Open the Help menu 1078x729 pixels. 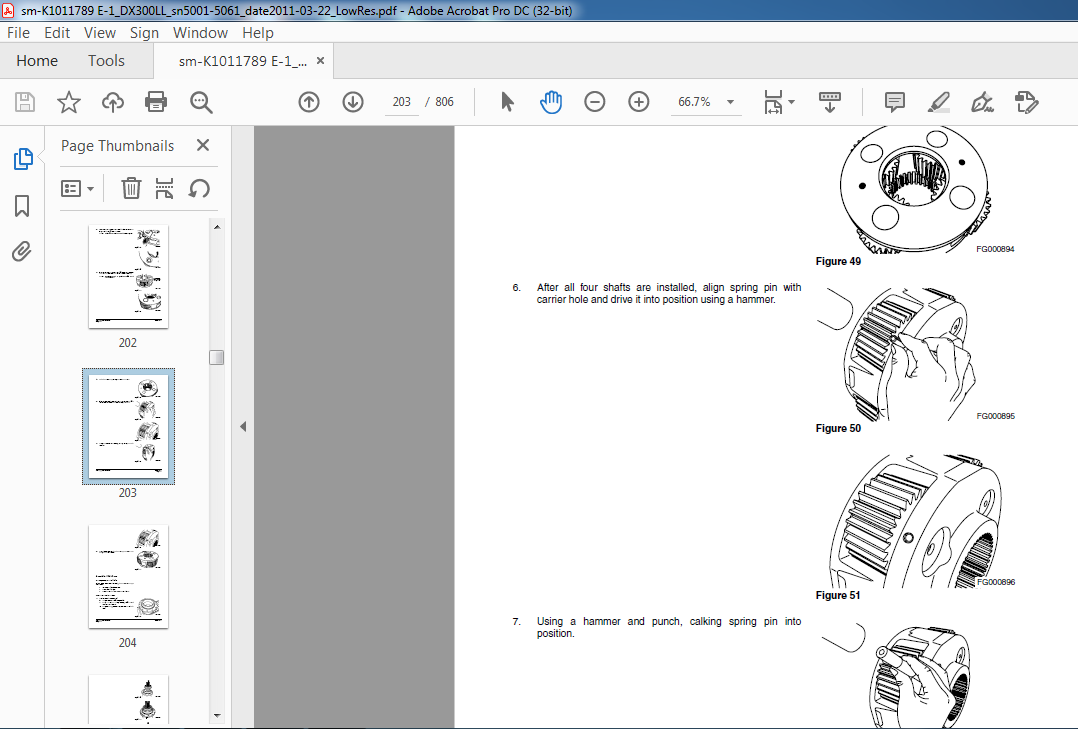coord(258,33)
